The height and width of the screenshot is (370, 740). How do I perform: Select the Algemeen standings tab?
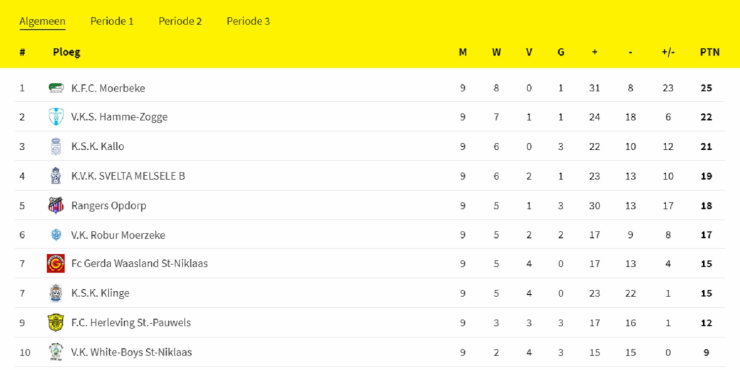pyautogui.click(x=42, y=21)
